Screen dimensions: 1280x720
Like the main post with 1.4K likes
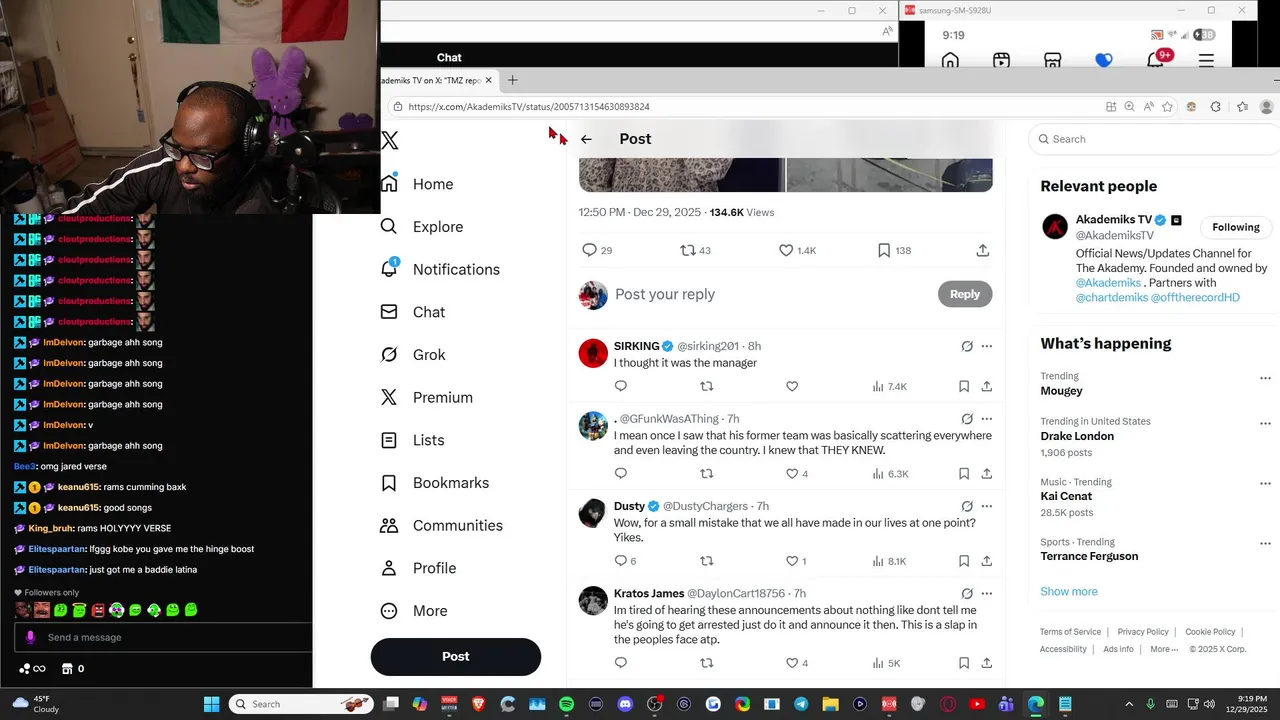point(786,250)
